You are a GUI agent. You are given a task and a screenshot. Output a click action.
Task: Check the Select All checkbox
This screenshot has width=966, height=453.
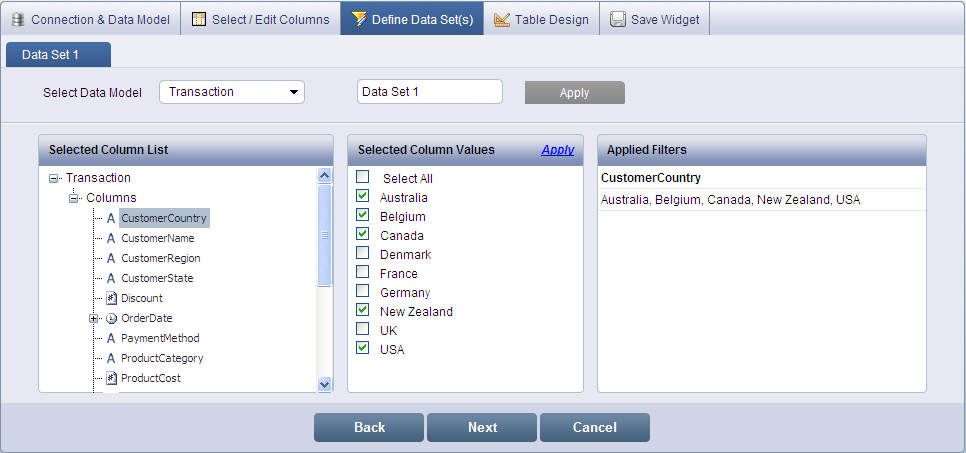click(x=363, y=177)
